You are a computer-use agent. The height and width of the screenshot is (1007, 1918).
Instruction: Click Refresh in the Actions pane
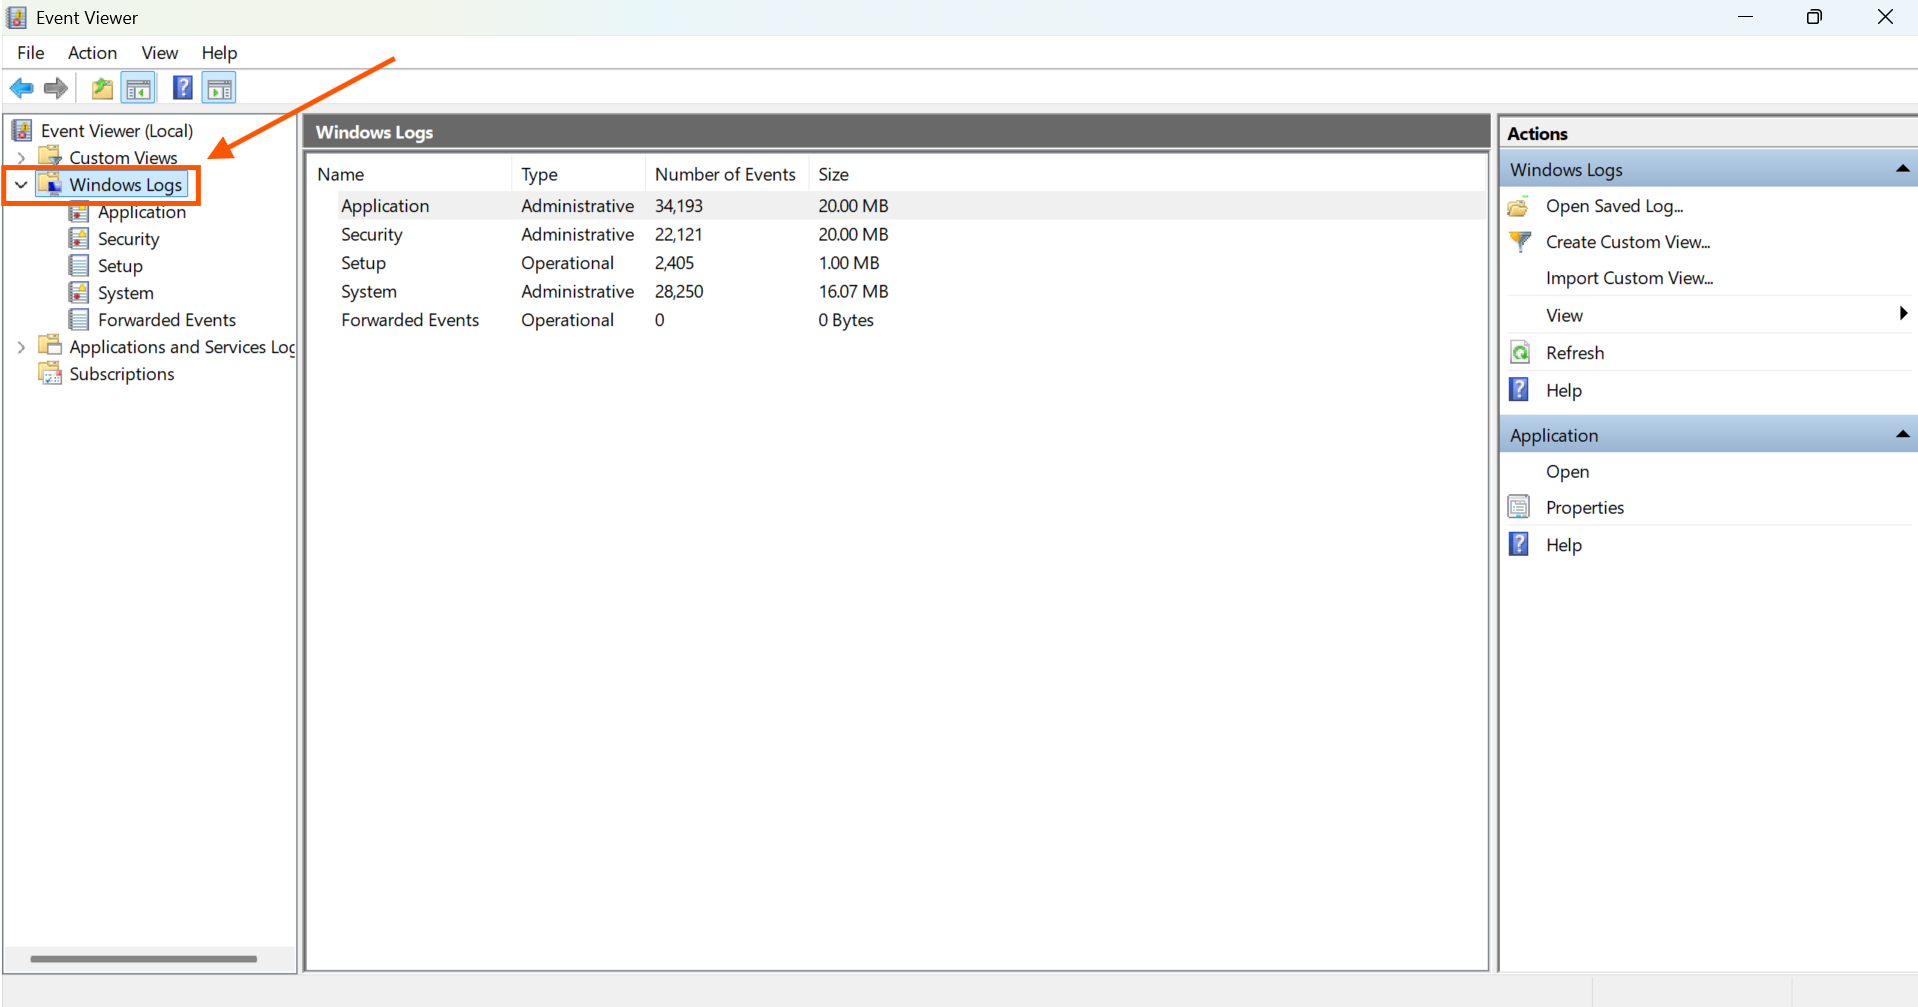pos(1574,353)
